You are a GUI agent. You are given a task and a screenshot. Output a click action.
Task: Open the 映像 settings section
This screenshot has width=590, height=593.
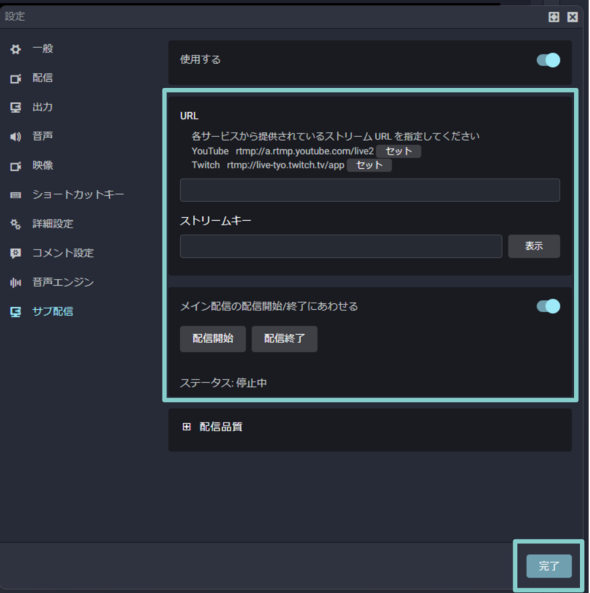pyautogui.click(x=42, y=165)
